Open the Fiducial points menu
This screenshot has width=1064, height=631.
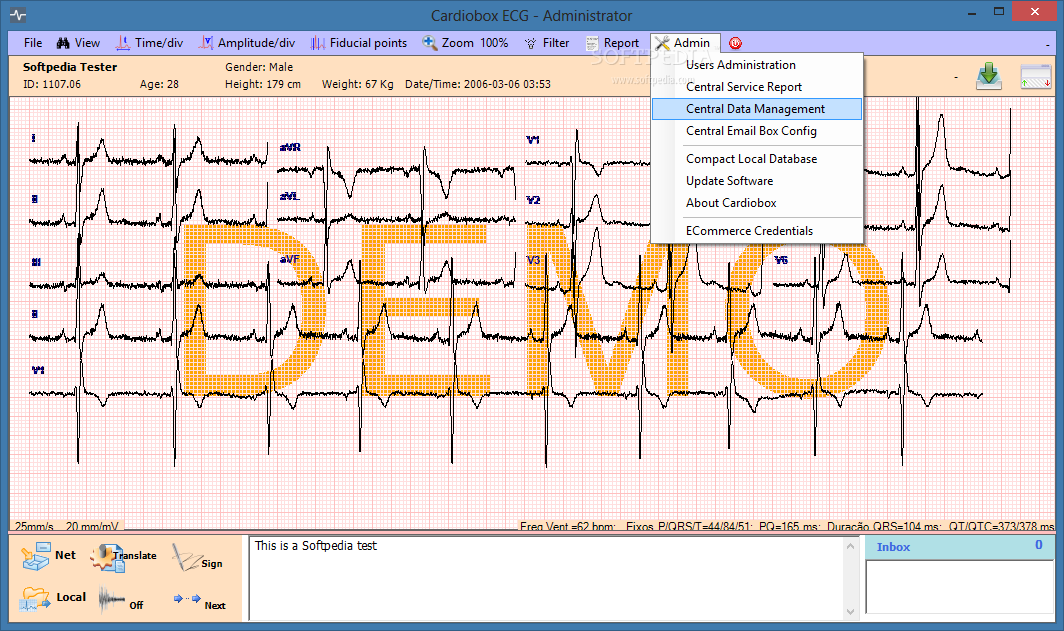point(359,43)
